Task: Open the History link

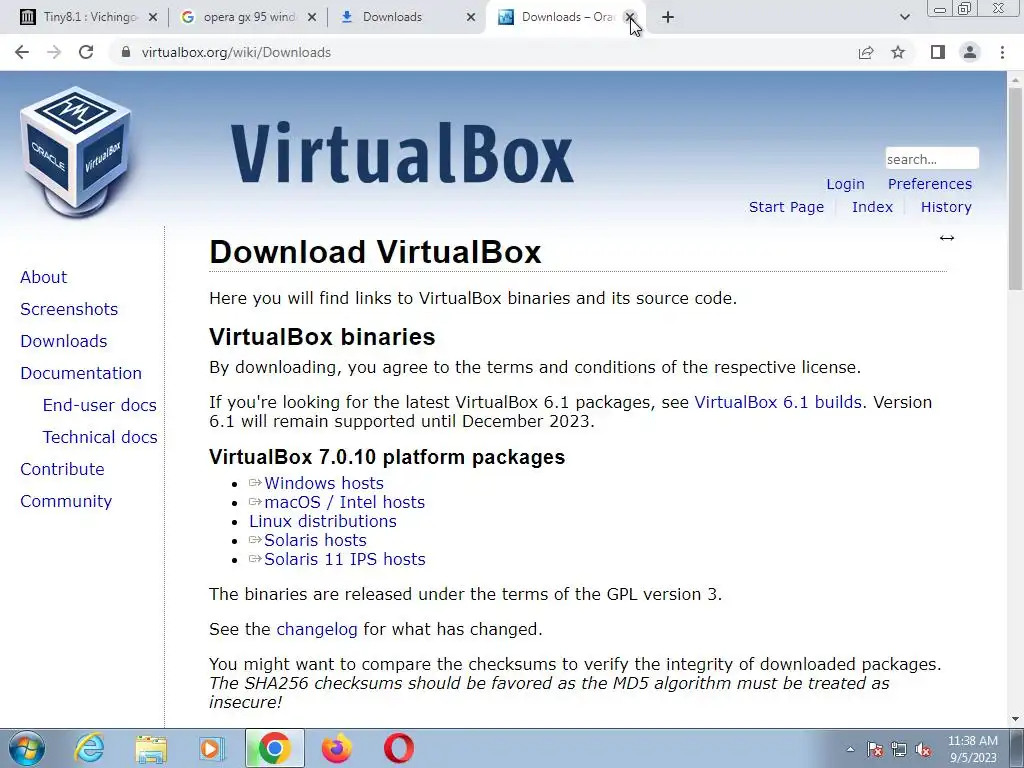Action: pyautogui.click(x=946, y=207)
